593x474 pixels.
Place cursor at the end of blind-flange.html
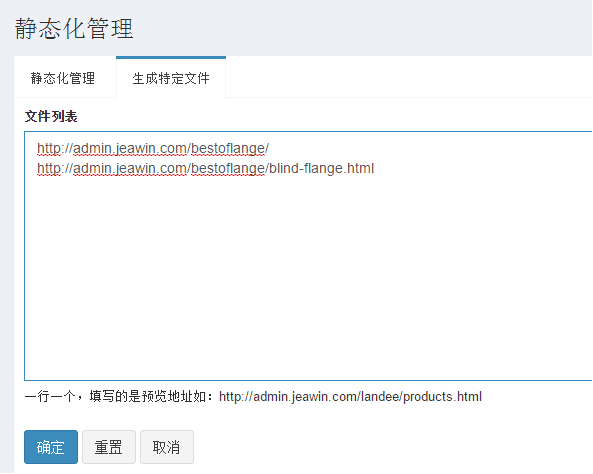coord(374,168)
